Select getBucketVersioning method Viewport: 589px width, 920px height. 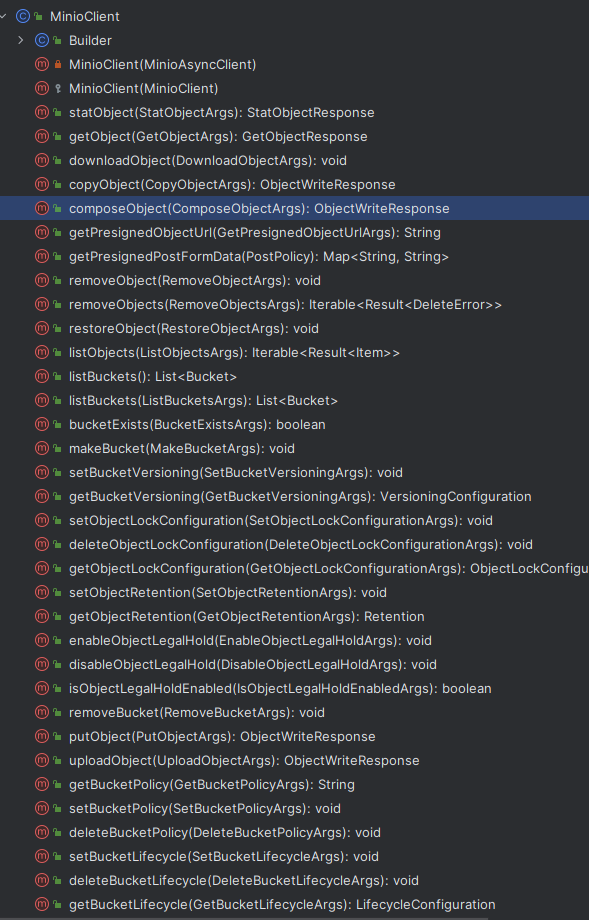(x=300, y=498)
